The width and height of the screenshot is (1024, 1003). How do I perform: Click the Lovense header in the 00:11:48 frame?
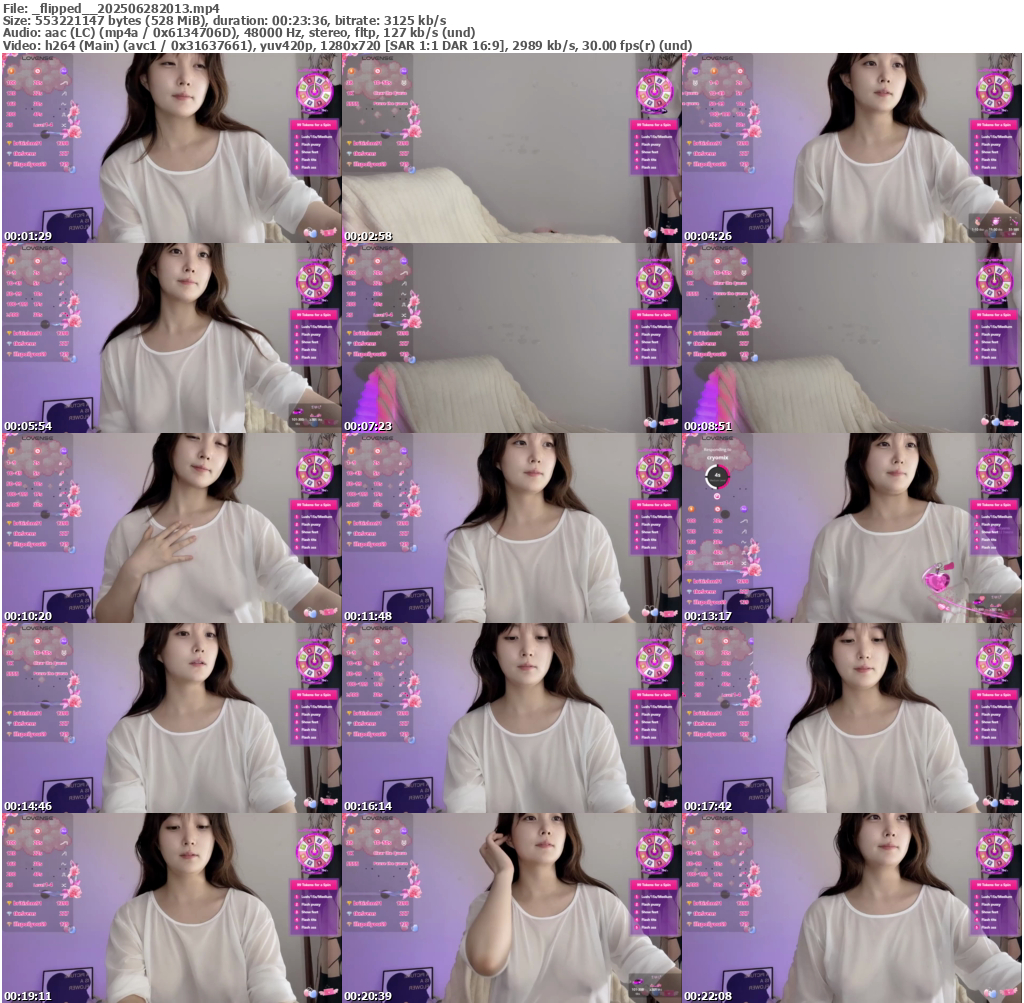[376, 437]
